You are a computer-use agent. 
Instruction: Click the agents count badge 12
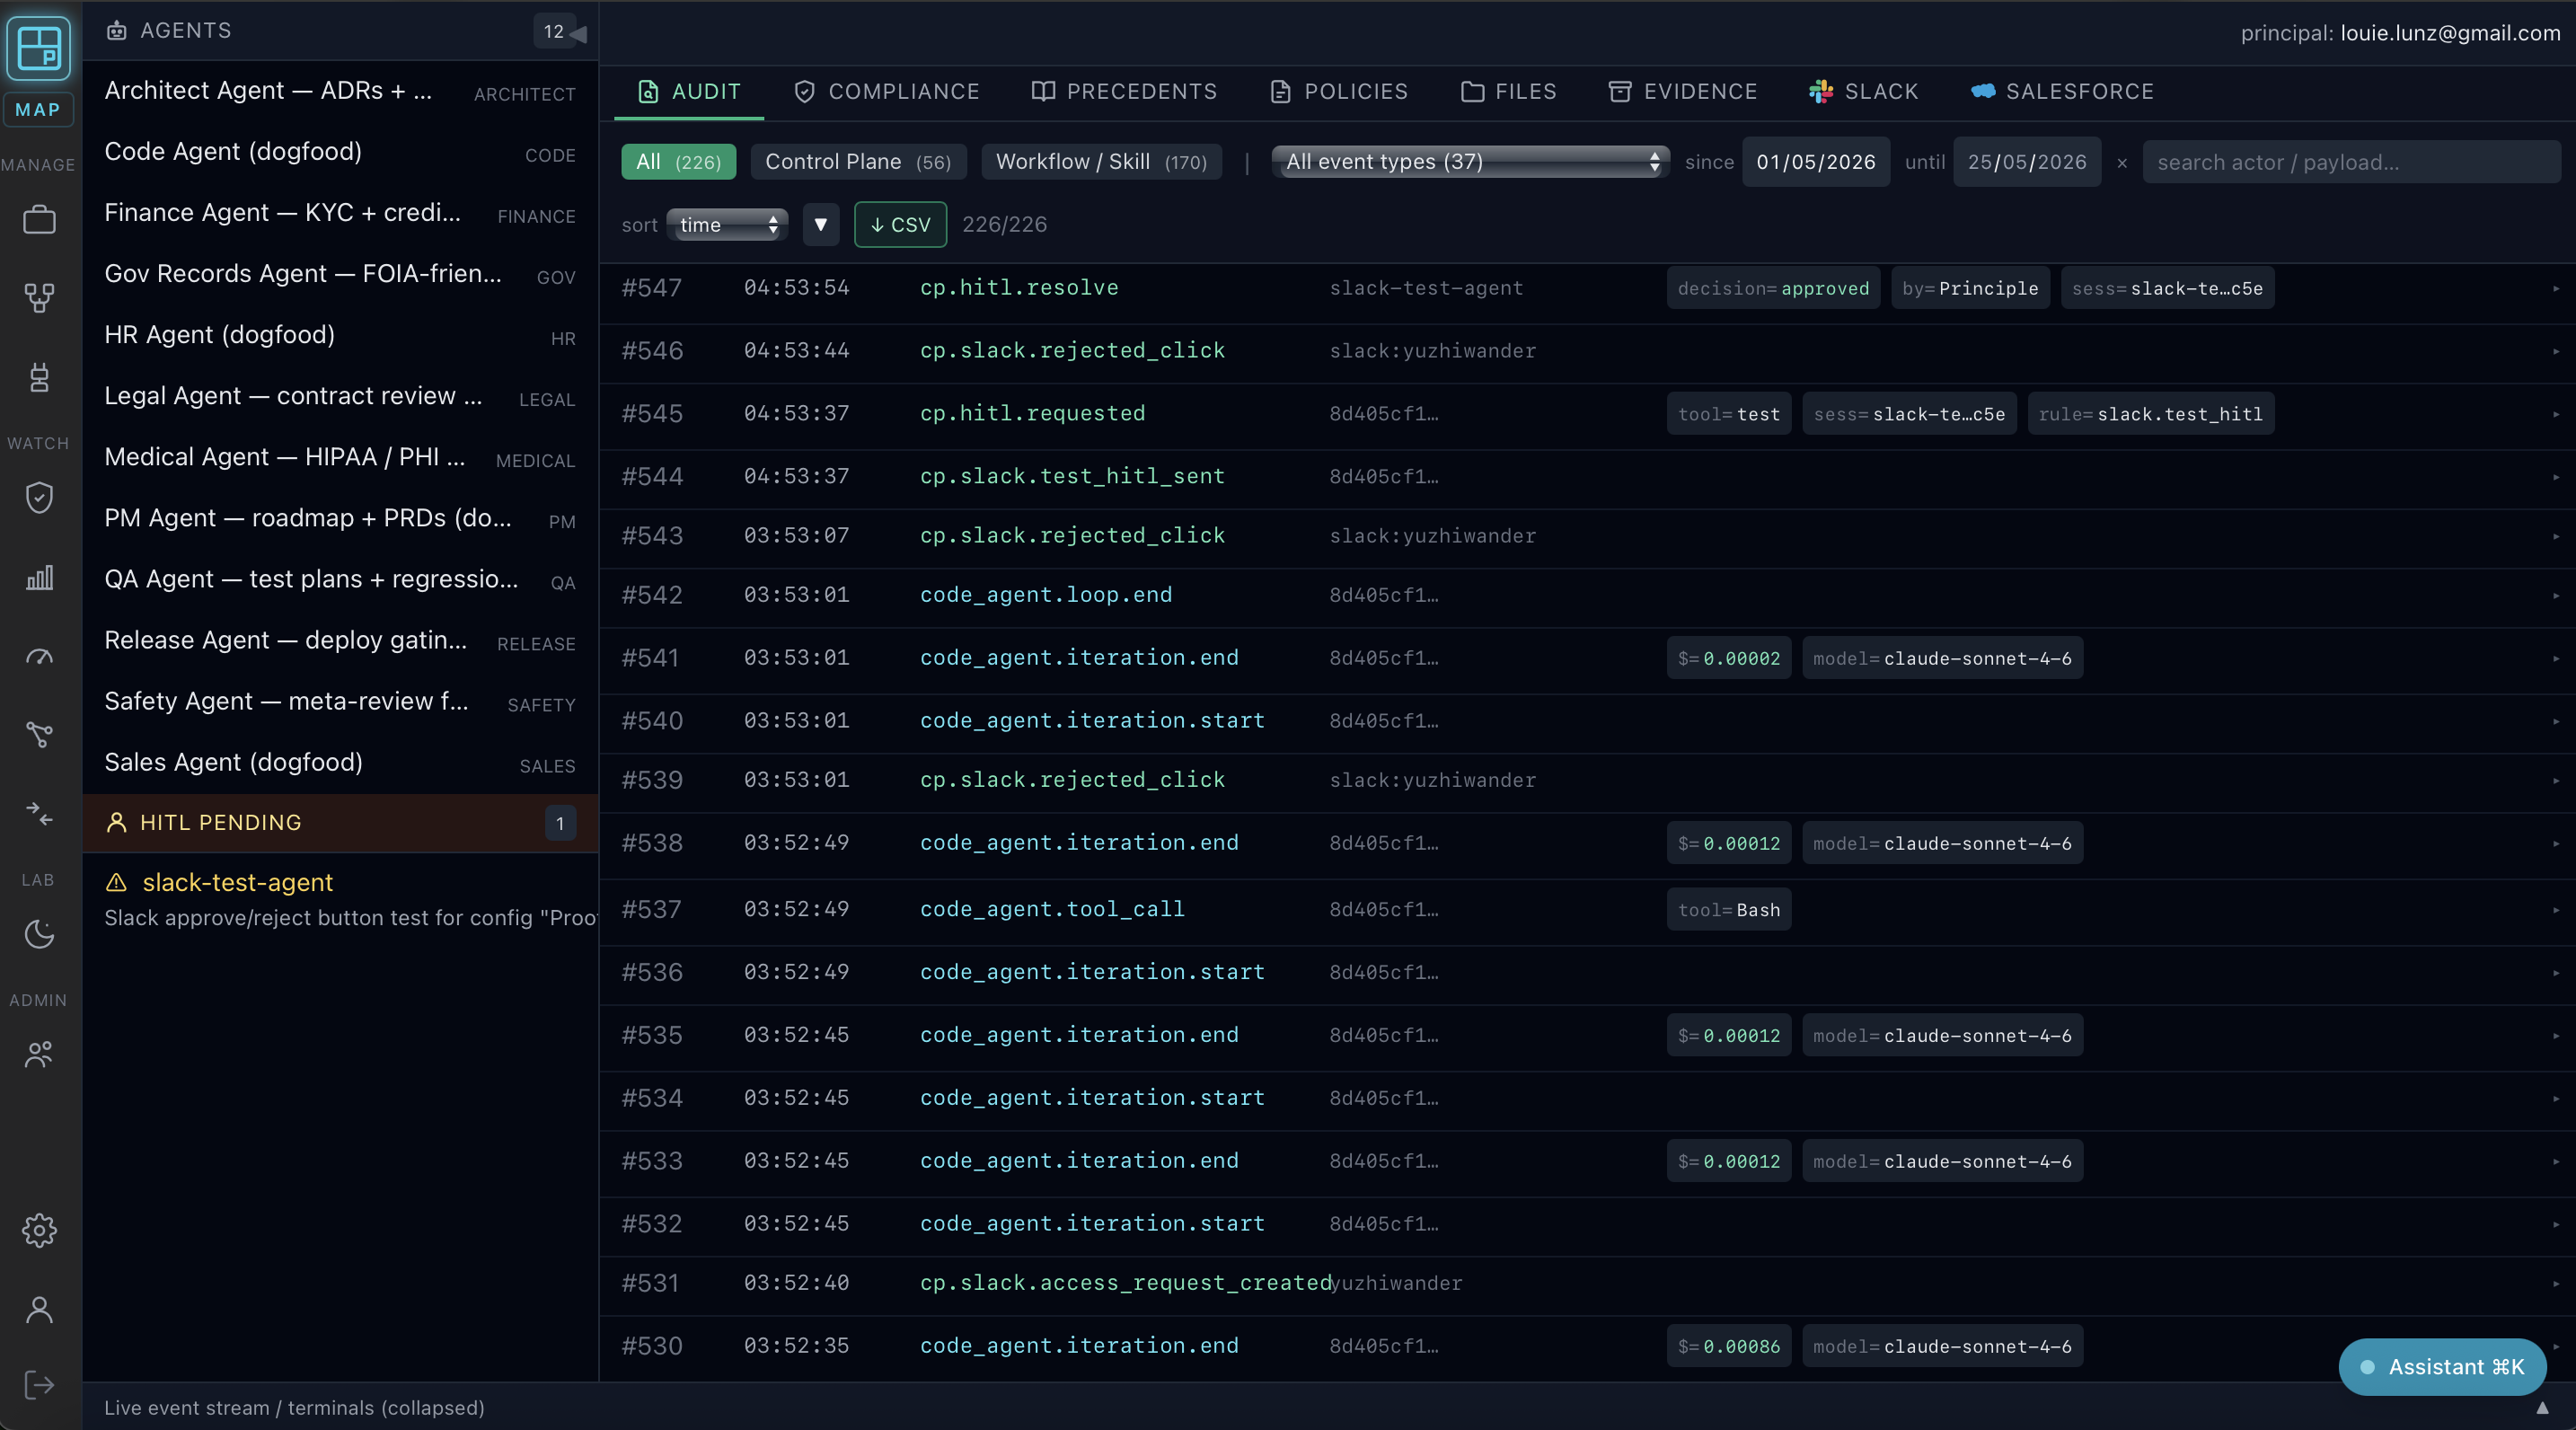coord(553,31)
